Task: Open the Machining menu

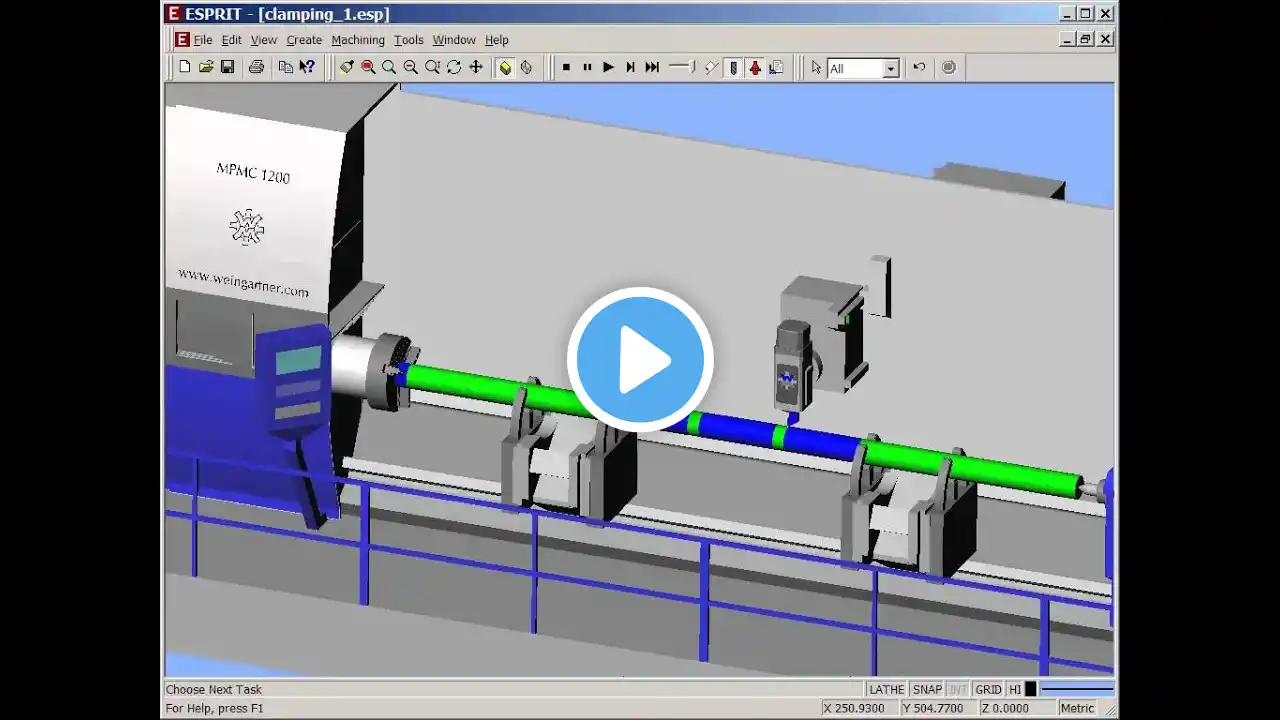Action: pos(358,40)
